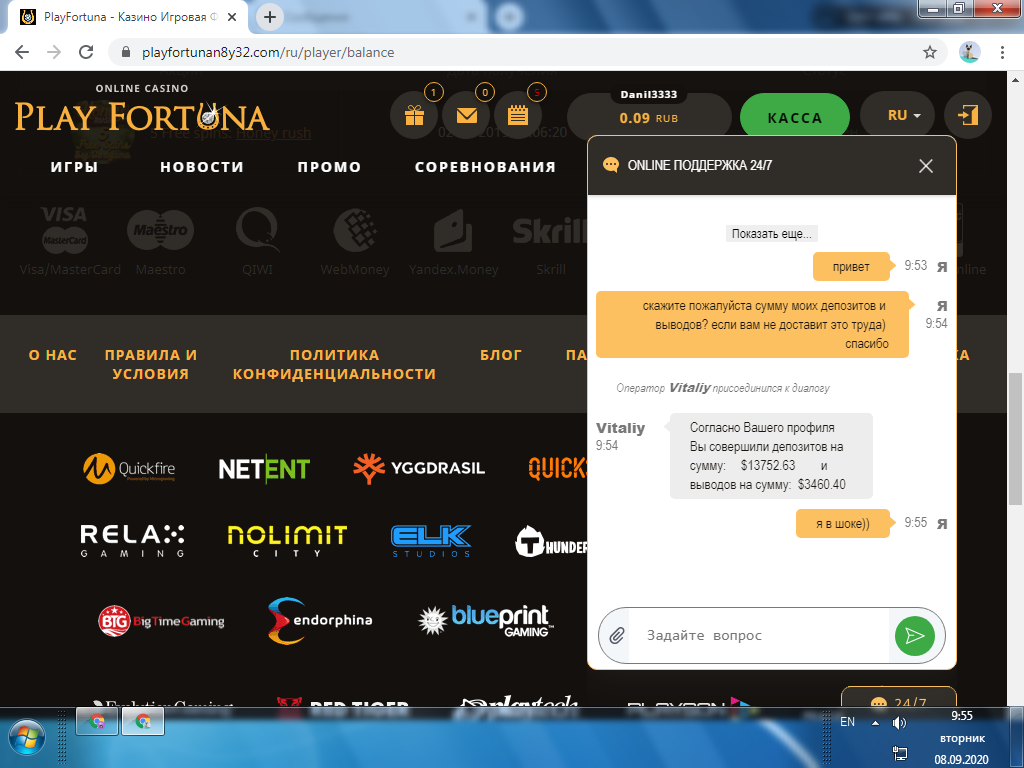Open the Windows Start menu

(x=26, y=738)
